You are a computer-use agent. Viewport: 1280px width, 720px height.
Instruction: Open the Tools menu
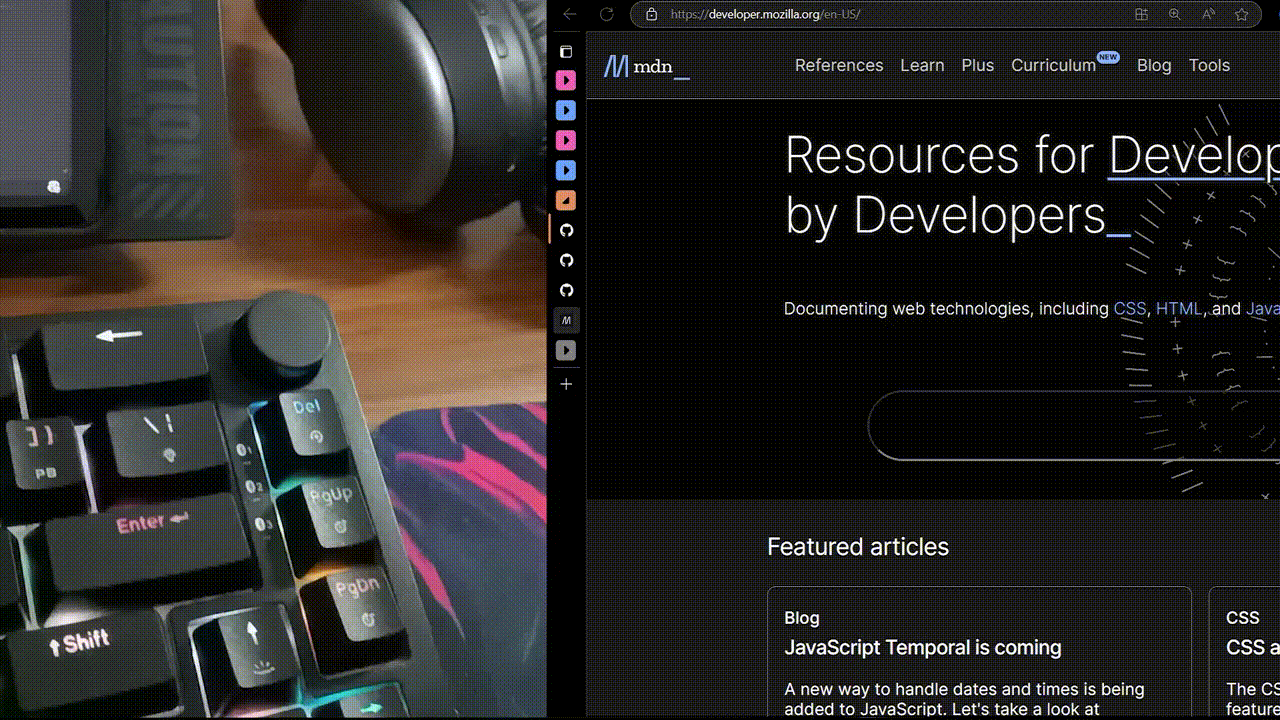[x=1209, y=65]
